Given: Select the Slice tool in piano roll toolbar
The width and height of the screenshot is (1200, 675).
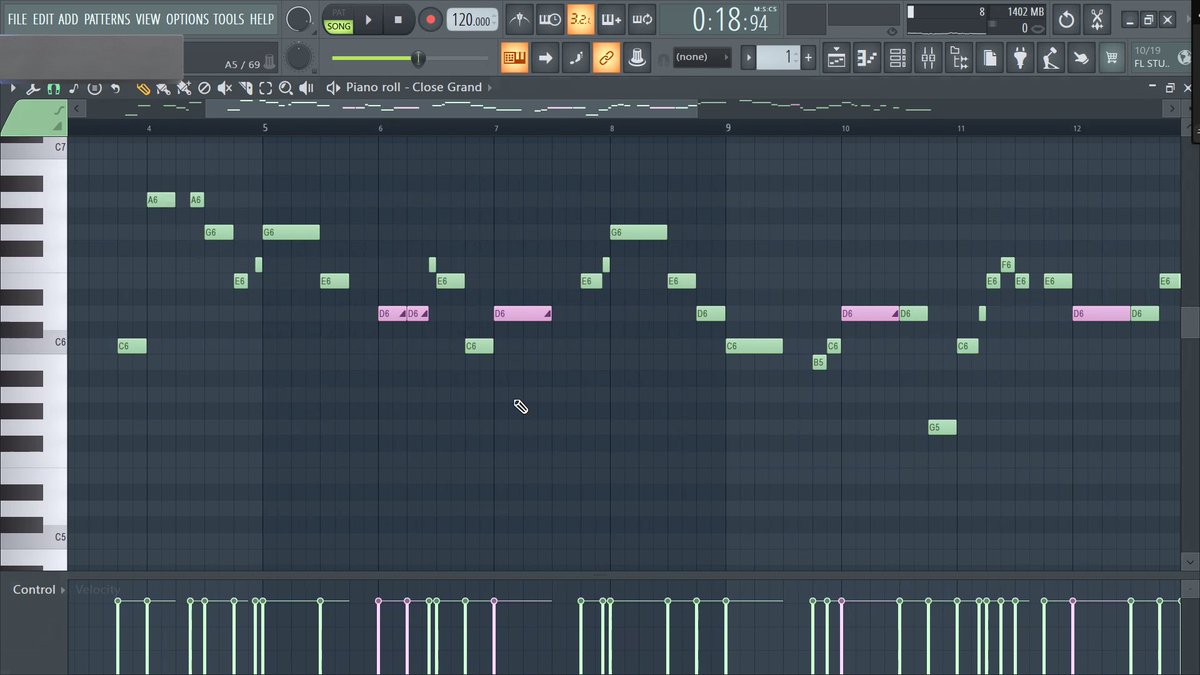Looking at the screenshot, I should click(246, 88).
